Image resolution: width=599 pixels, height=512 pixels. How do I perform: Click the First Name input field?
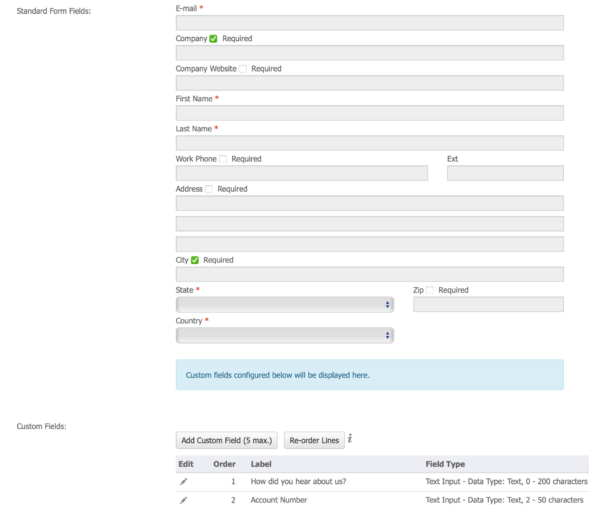[370, 113]
